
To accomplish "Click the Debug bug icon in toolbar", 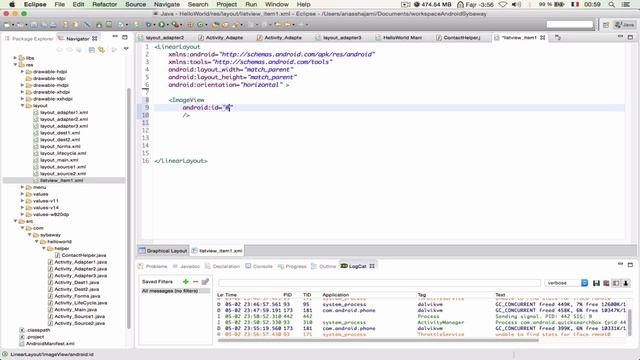I will 148,25.
